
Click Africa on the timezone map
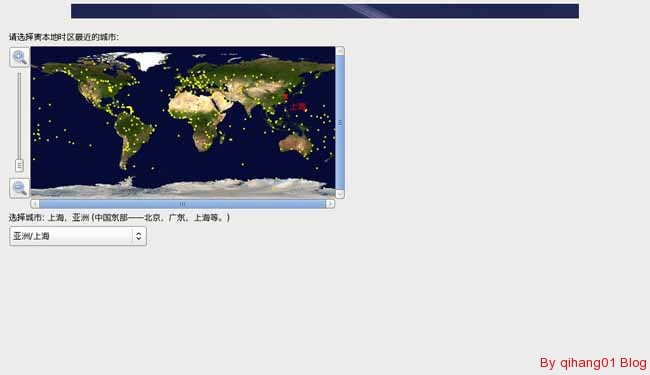click(x=198, y=118)
